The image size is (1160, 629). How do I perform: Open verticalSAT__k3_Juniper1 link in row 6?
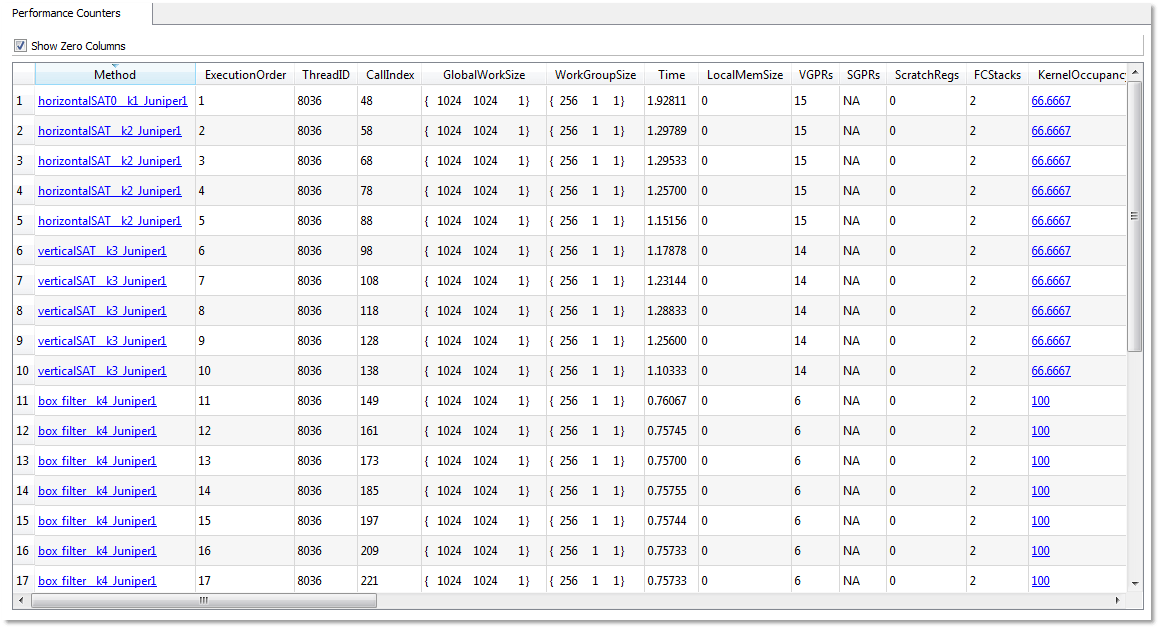point(102,251)
